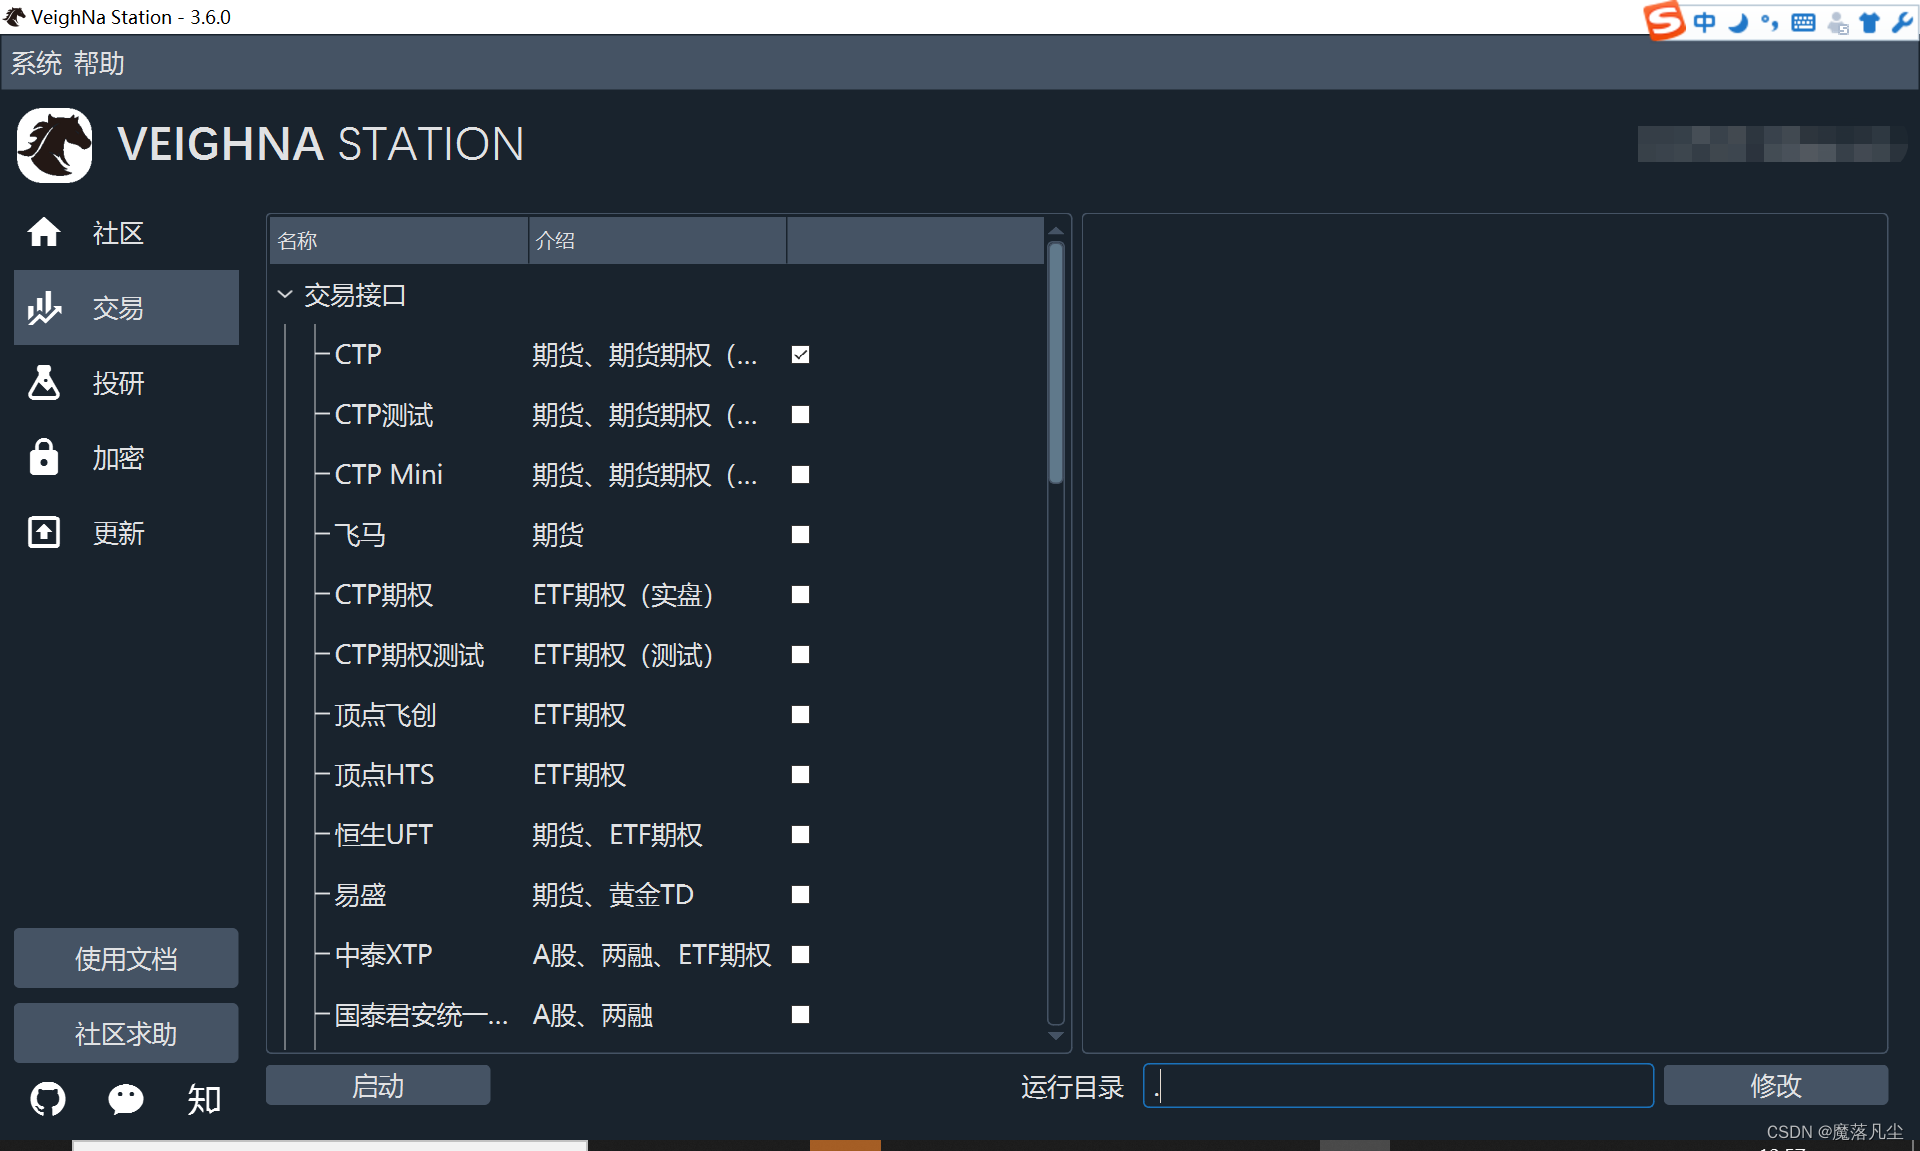Click the home icon for 社区
Image resolution: width=1920 pixels, height=1151 pixels.
pyautogui.click(x=44, y=232)
